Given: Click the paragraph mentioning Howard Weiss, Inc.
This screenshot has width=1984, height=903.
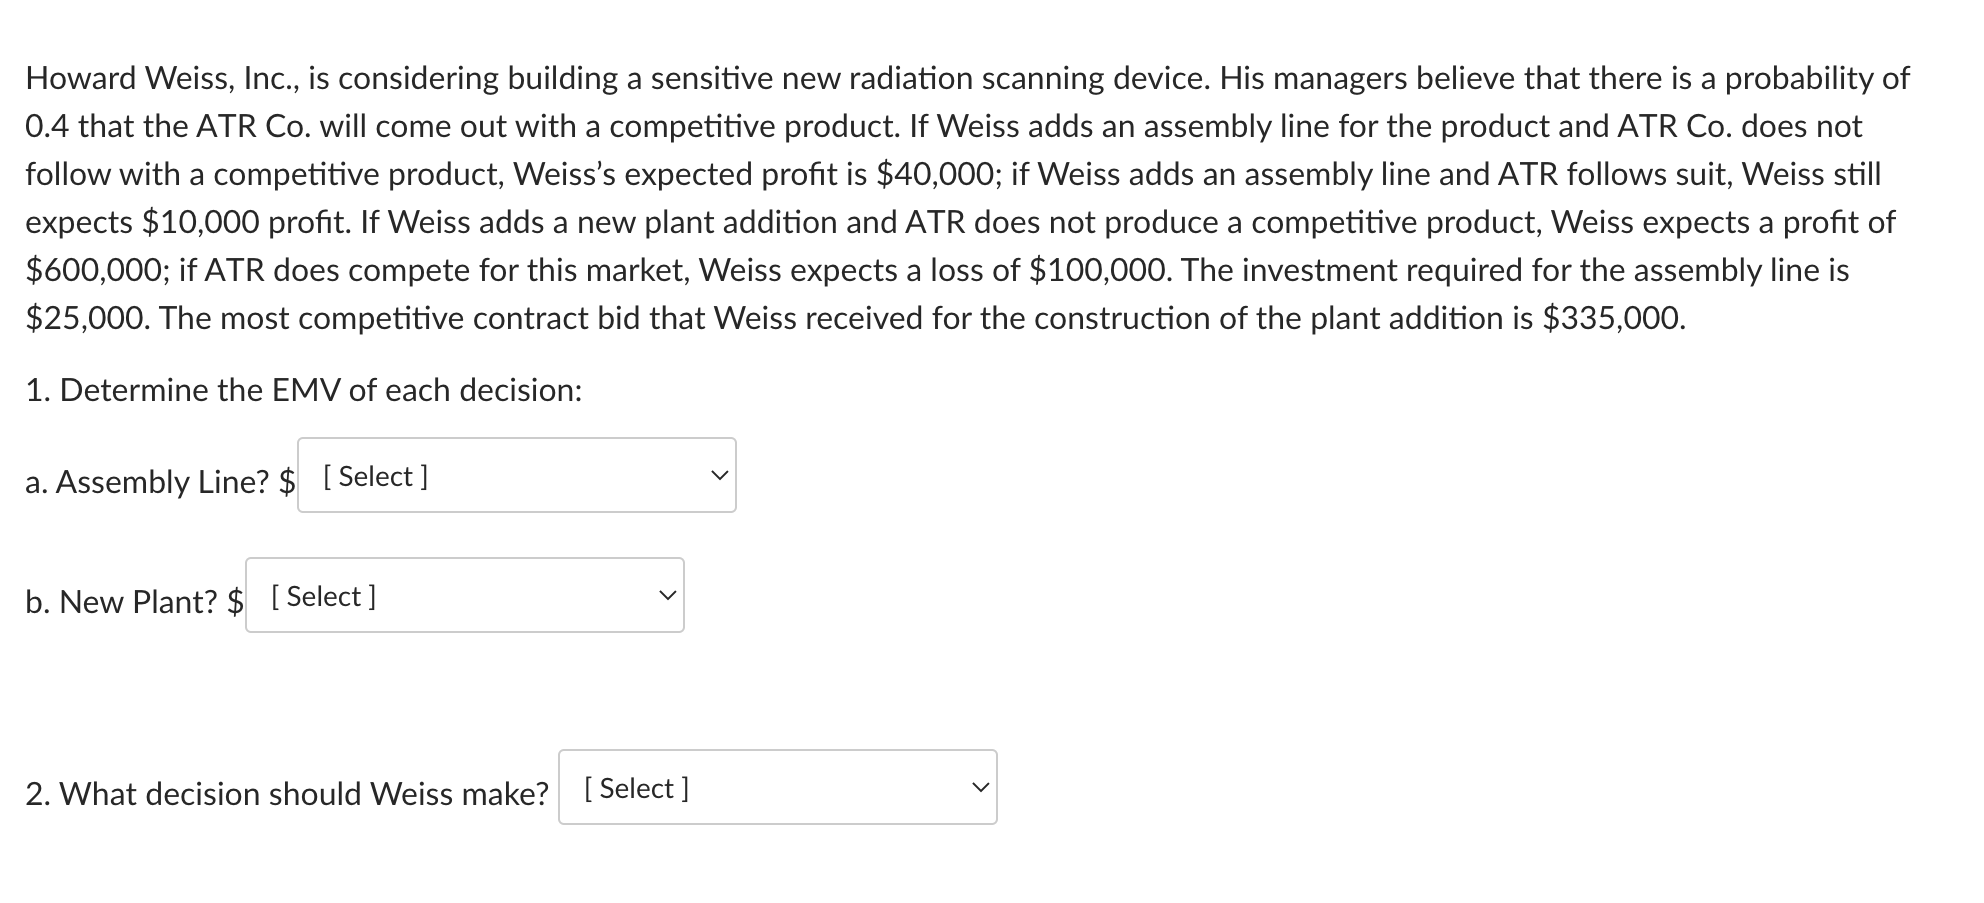Looking at the screenshot, I should tap(960, 197).
